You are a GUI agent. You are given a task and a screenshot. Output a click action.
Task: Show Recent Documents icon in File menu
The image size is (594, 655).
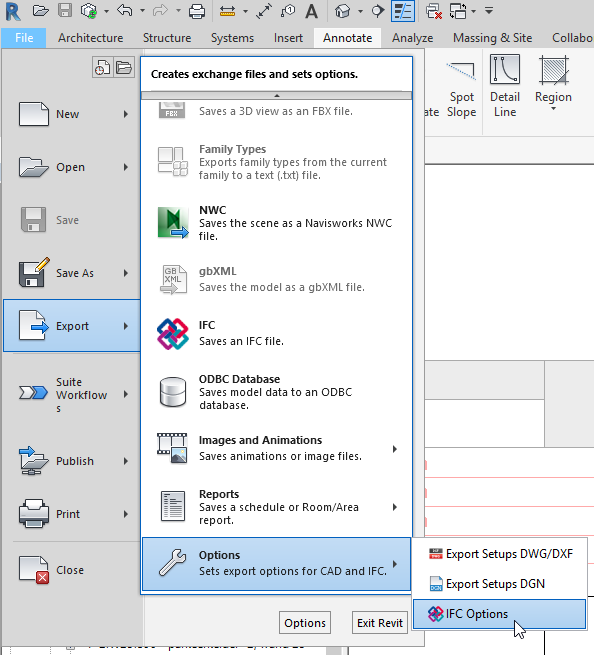[102, 67]
